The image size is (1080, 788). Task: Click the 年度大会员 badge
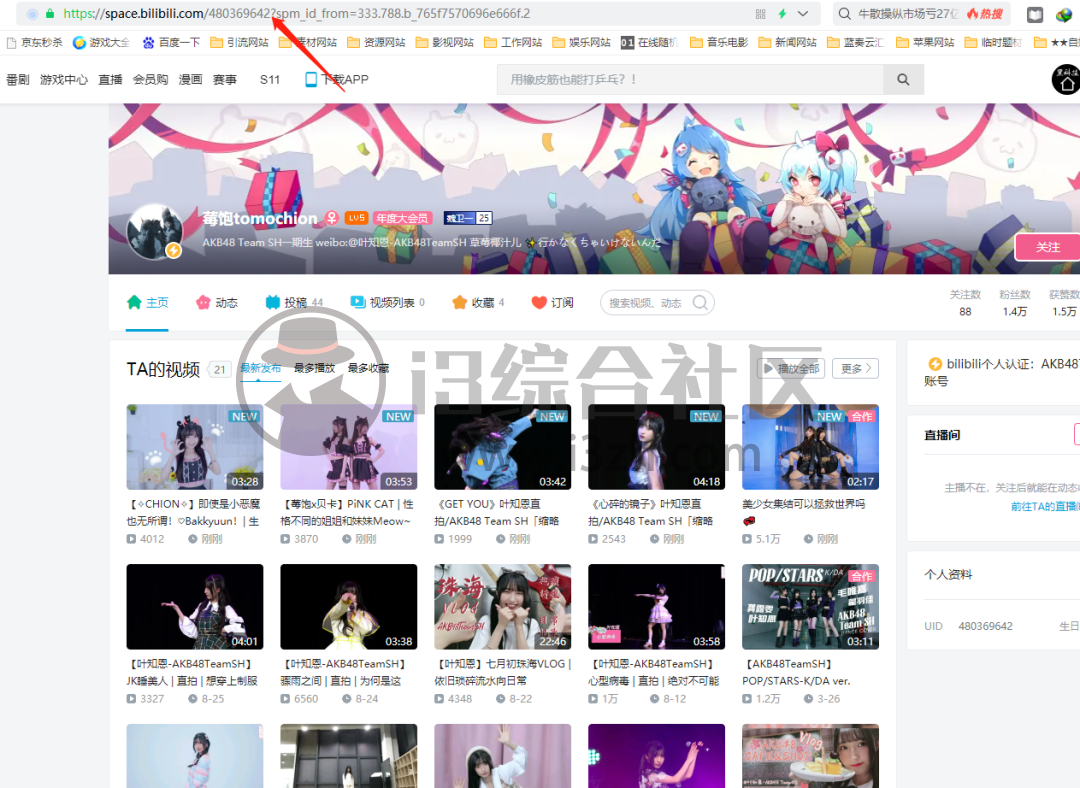pyautogui.click(x=402, y=218)
